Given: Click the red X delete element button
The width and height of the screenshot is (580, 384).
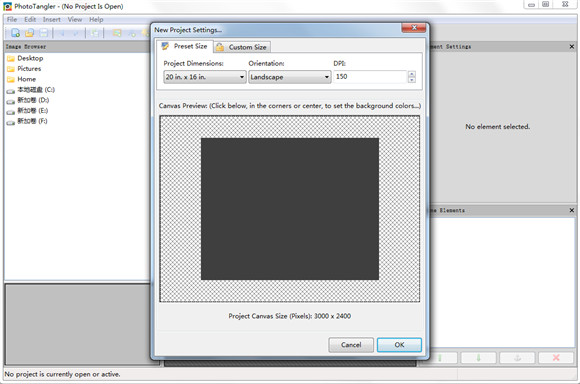Looking at the screenshot, I should pos(556,358).
